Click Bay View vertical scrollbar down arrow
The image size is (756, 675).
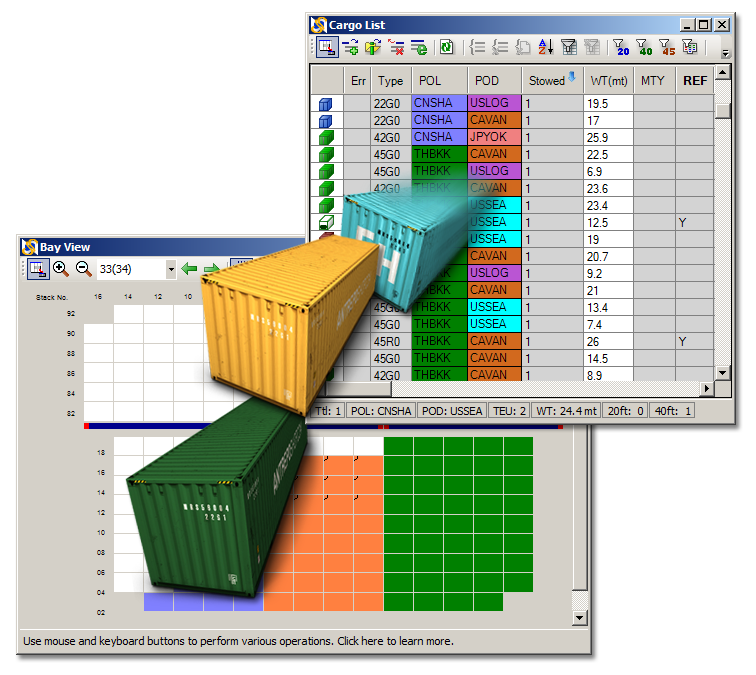[x=580, y=617]
